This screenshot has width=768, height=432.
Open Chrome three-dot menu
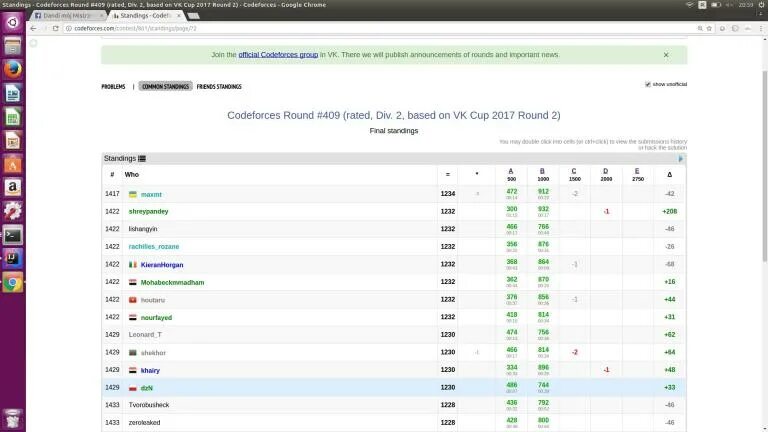761,28
